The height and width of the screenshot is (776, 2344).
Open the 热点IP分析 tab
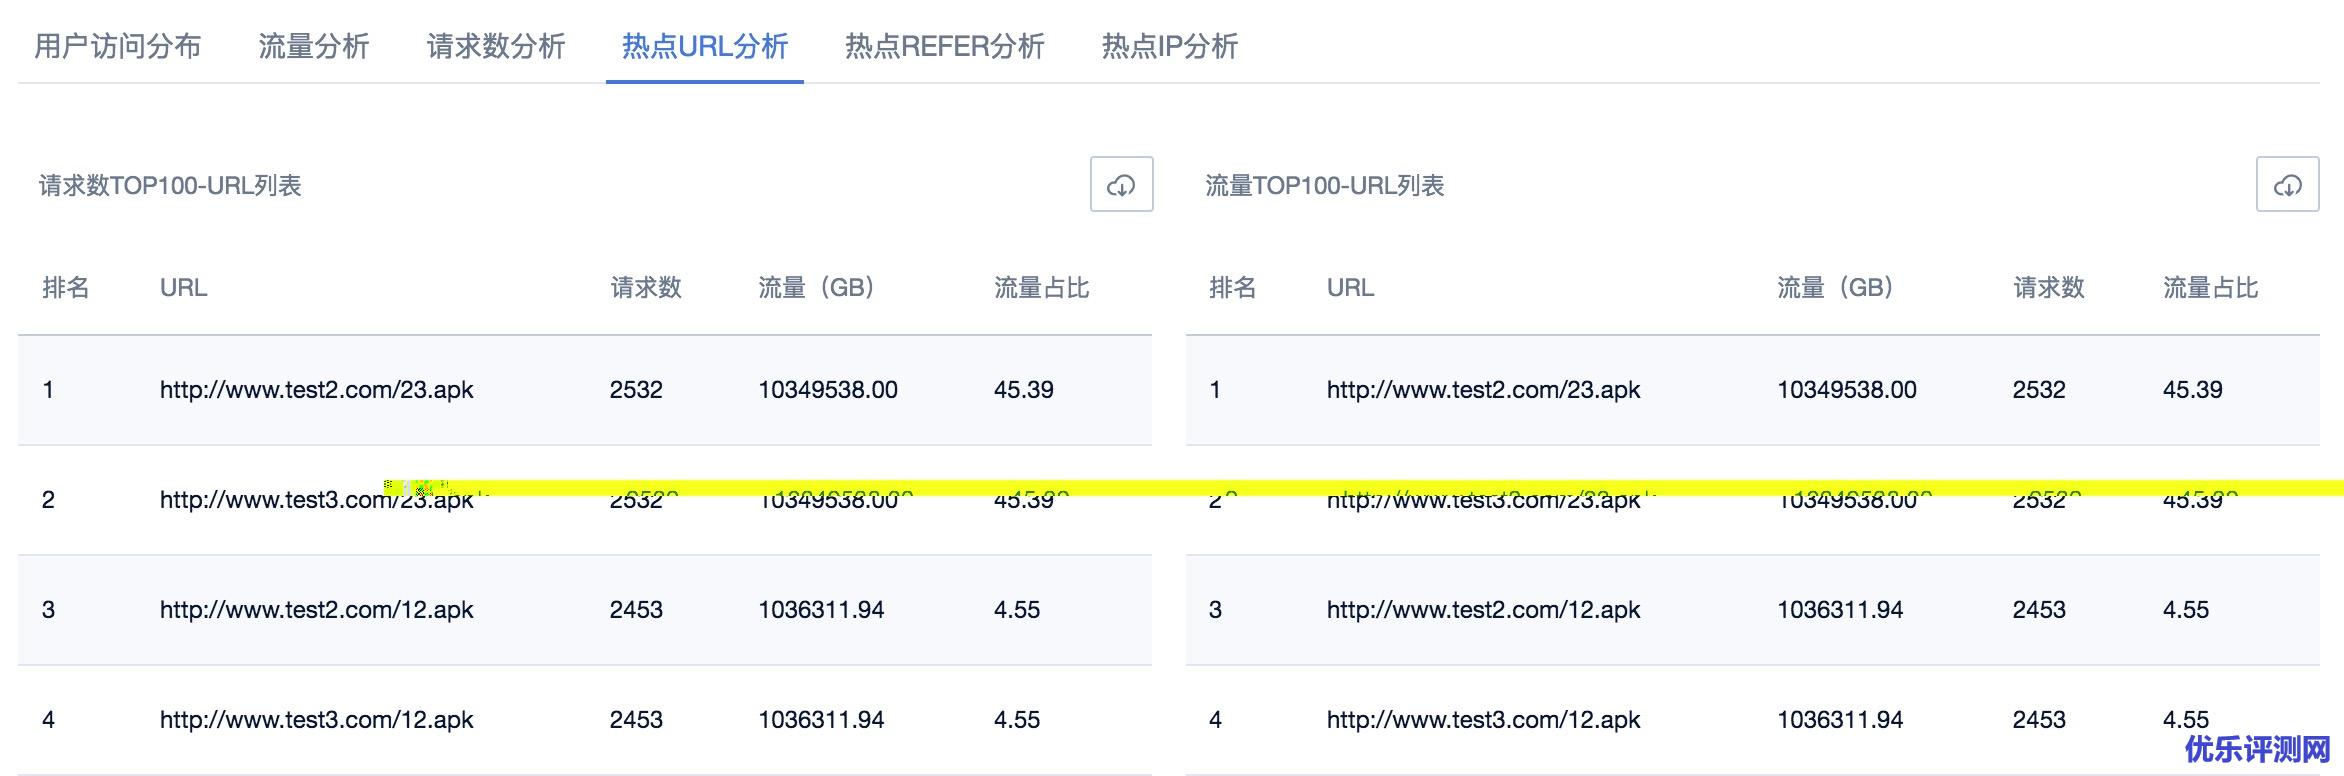point(1170,46)
